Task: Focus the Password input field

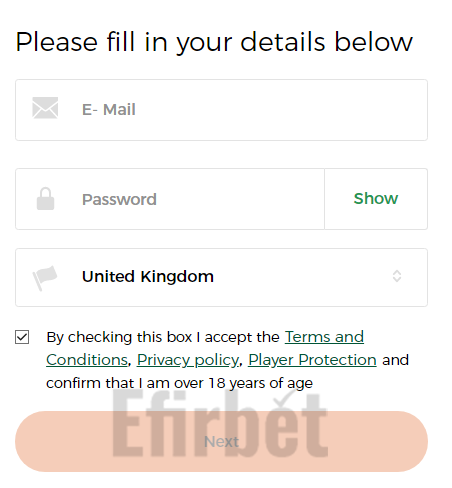Action: pos(170,199)
